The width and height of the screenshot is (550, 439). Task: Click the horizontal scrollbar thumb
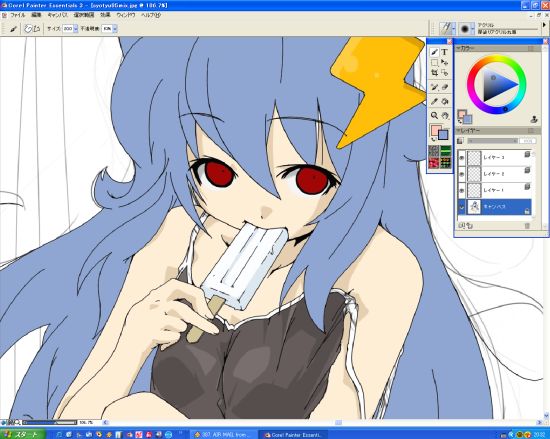(338, 423)
